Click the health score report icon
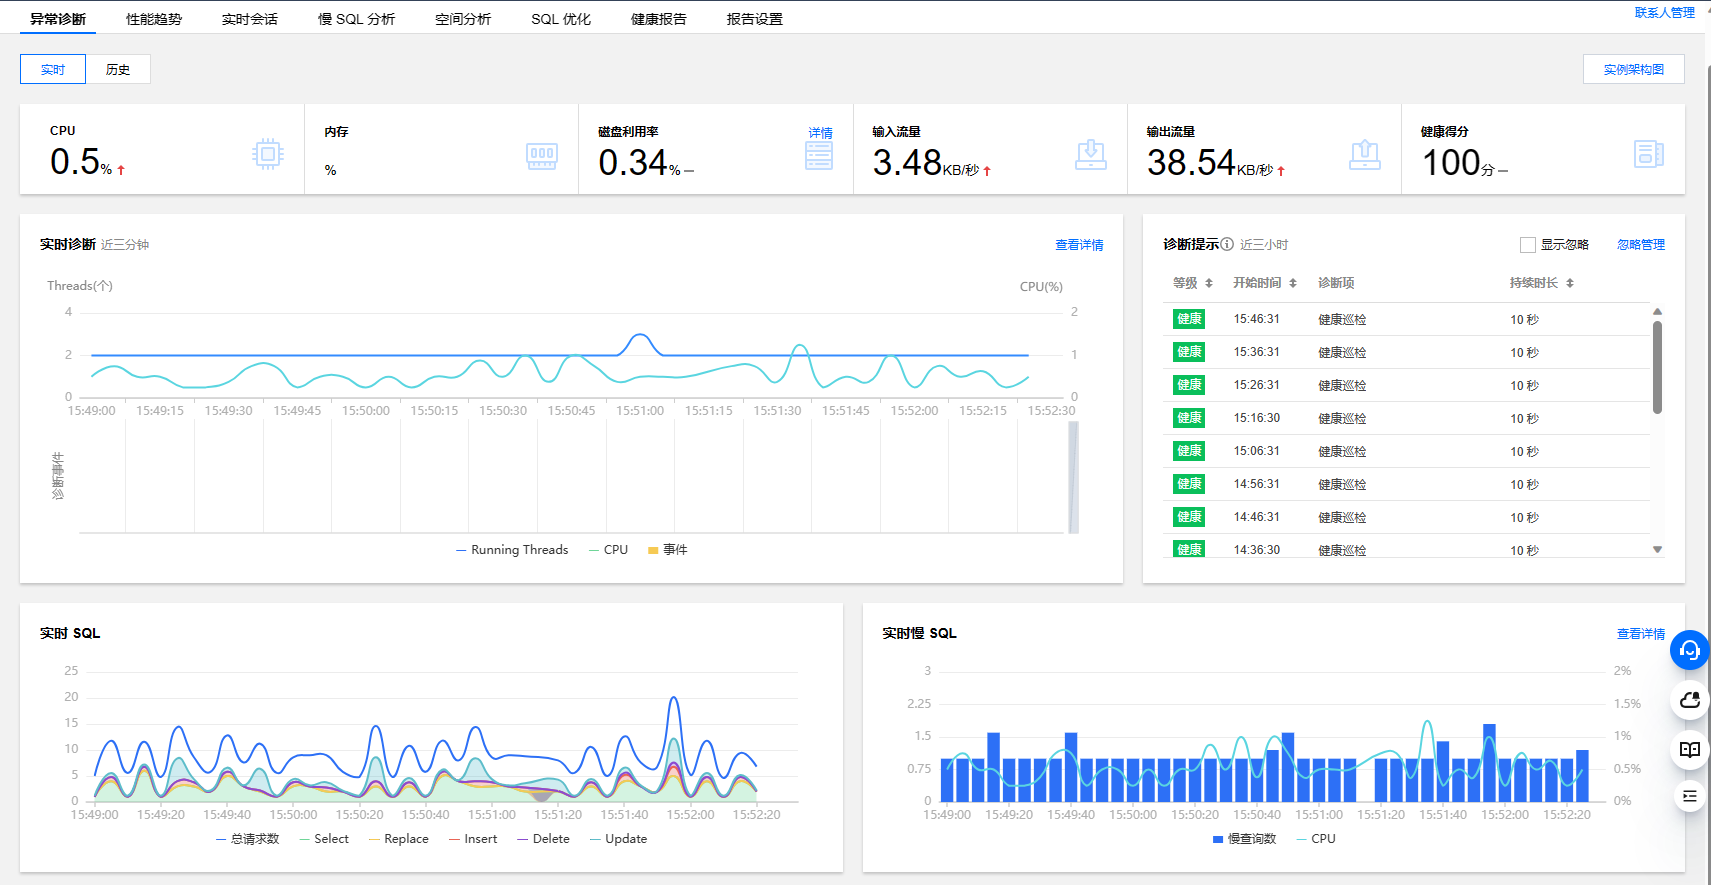This screenshot has height=885, width=1711. coord(1649,154)
